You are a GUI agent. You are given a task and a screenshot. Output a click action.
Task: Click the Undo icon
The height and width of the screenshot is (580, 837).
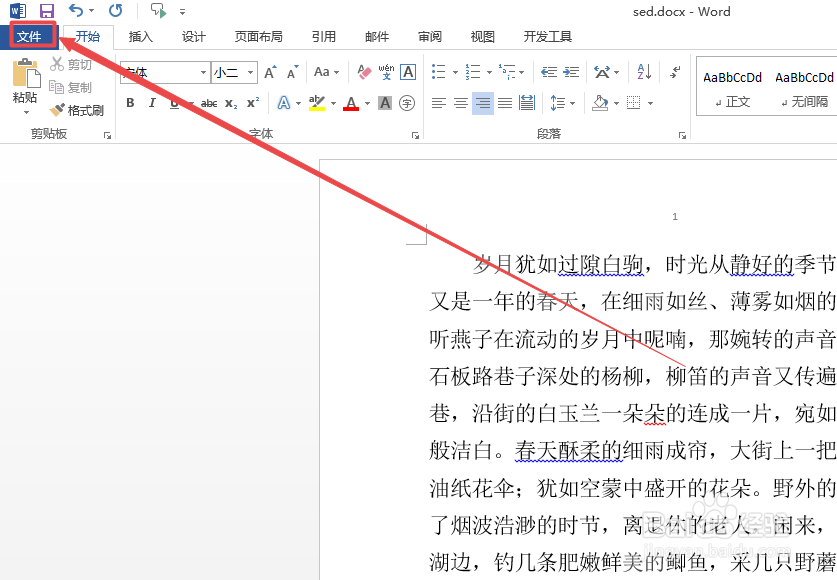coord(77,10)
